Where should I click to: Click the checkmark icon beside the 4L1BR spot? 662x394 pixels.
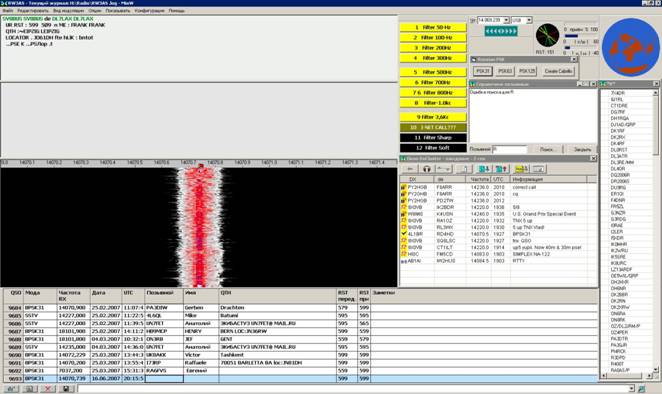tap(404, 233)
